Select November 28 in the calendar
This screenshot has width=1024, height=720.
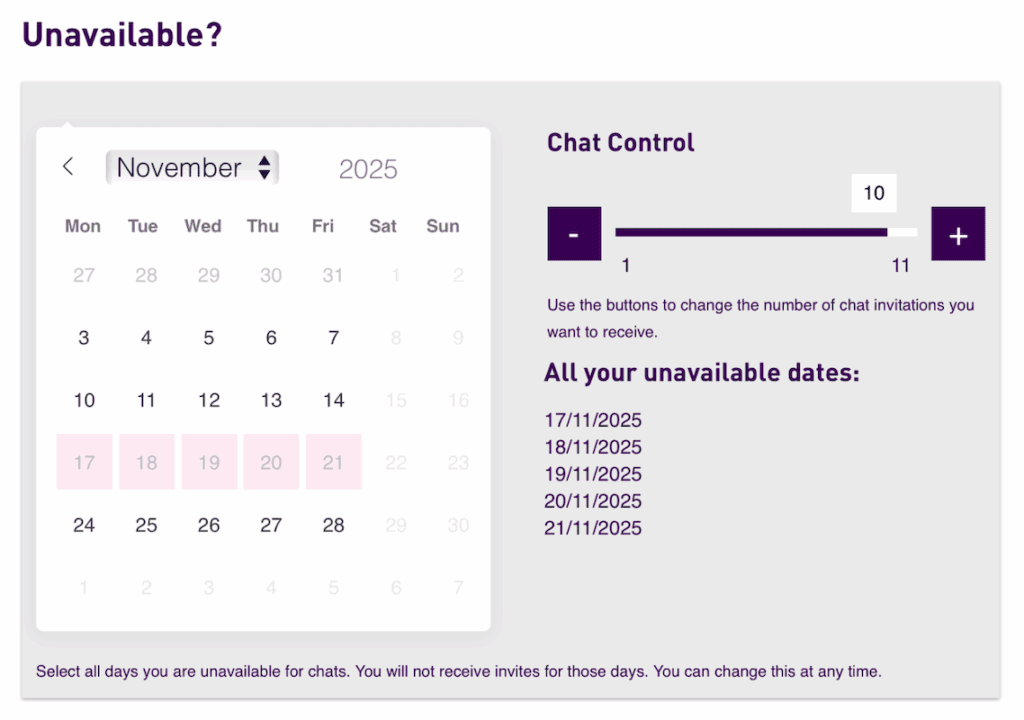click(x=333, y=525)
